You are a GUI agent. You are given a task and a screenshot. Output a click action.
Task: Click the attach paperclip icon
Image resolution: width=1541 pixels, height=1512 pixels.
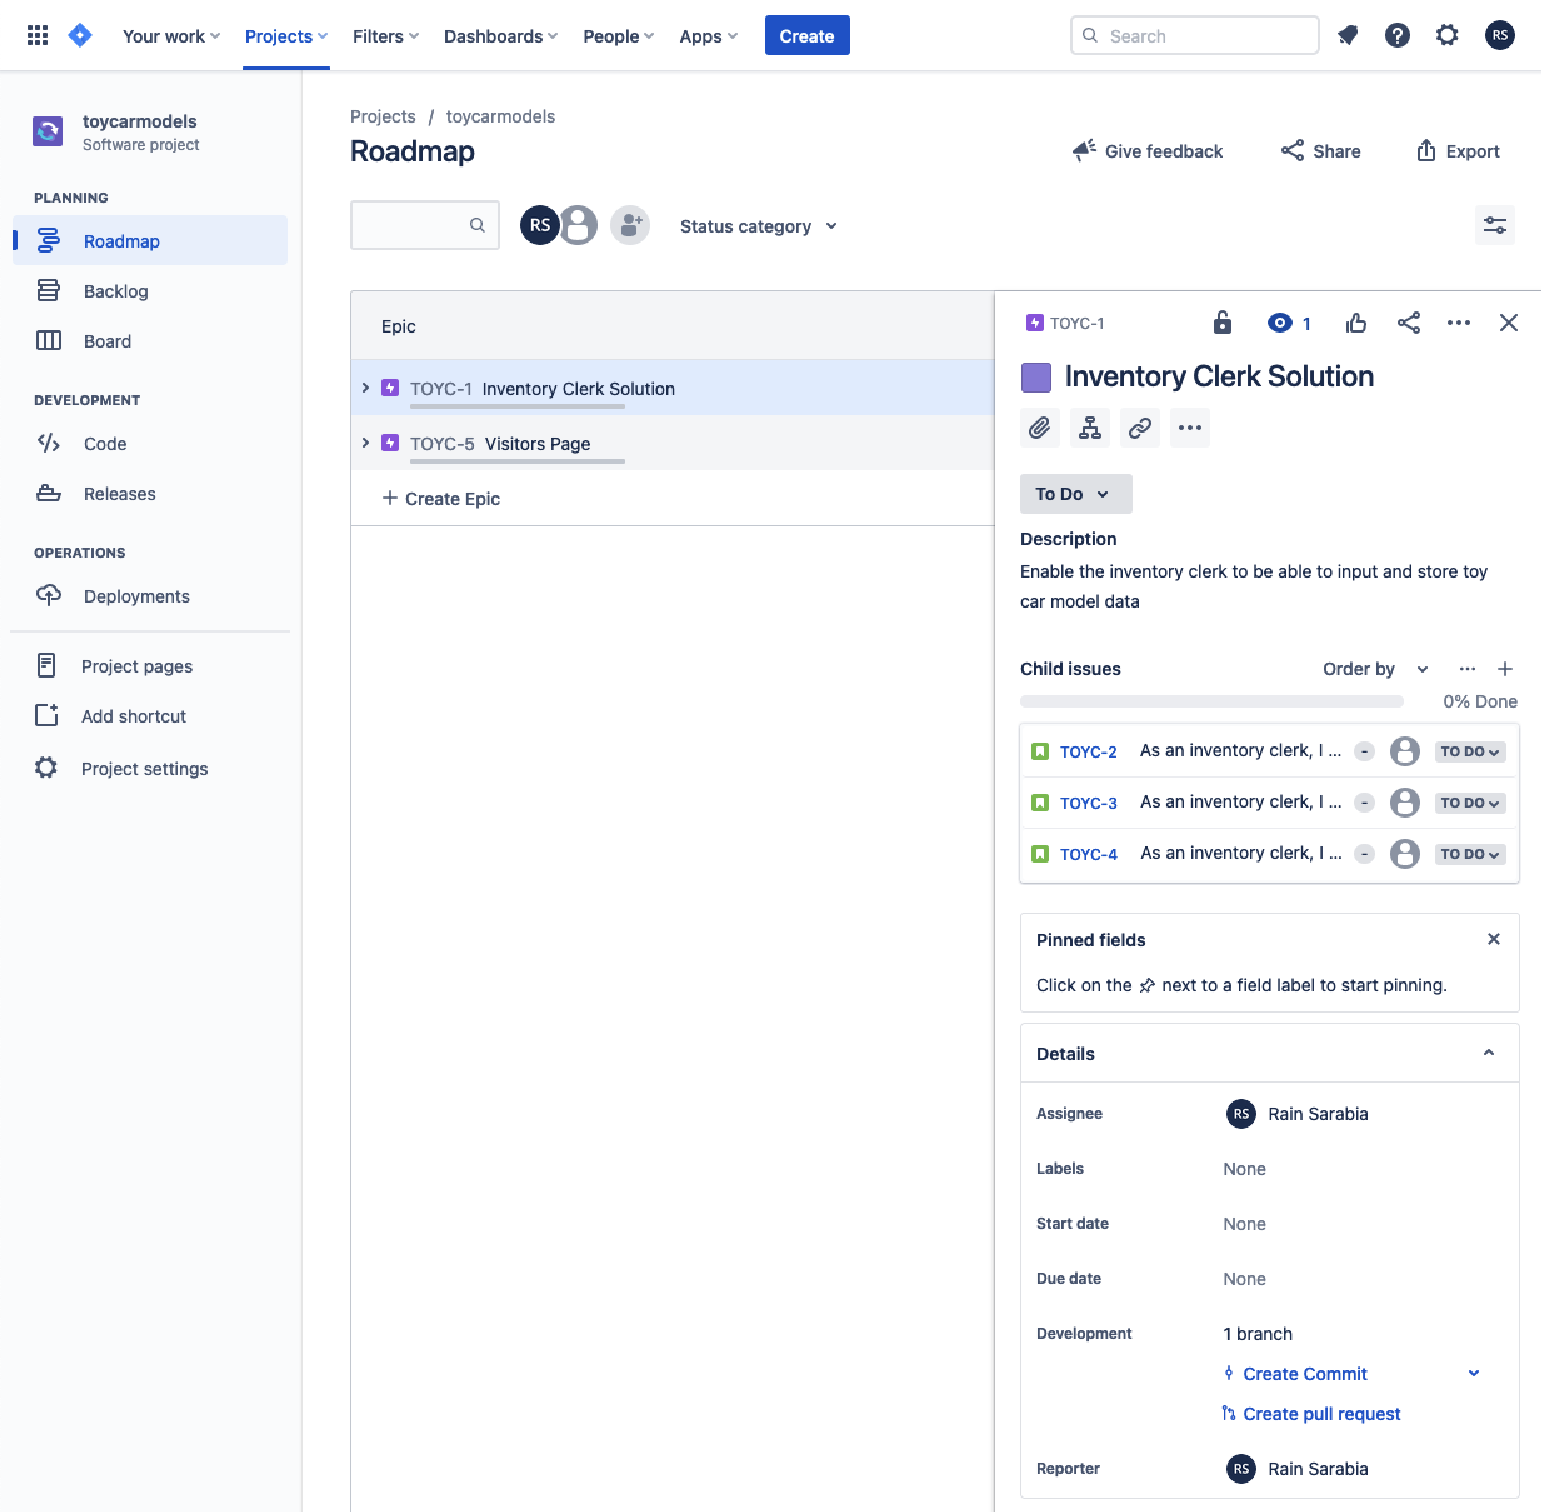[x=1040, y=428]
